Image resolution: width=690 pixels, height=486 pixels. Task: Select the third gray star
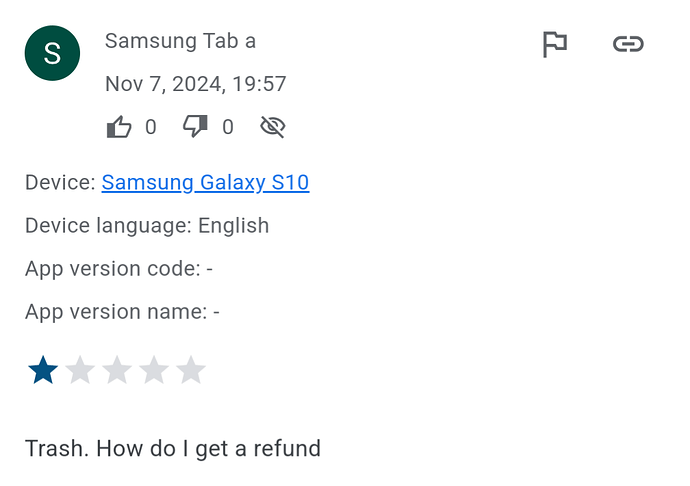(x=117, y=370)
